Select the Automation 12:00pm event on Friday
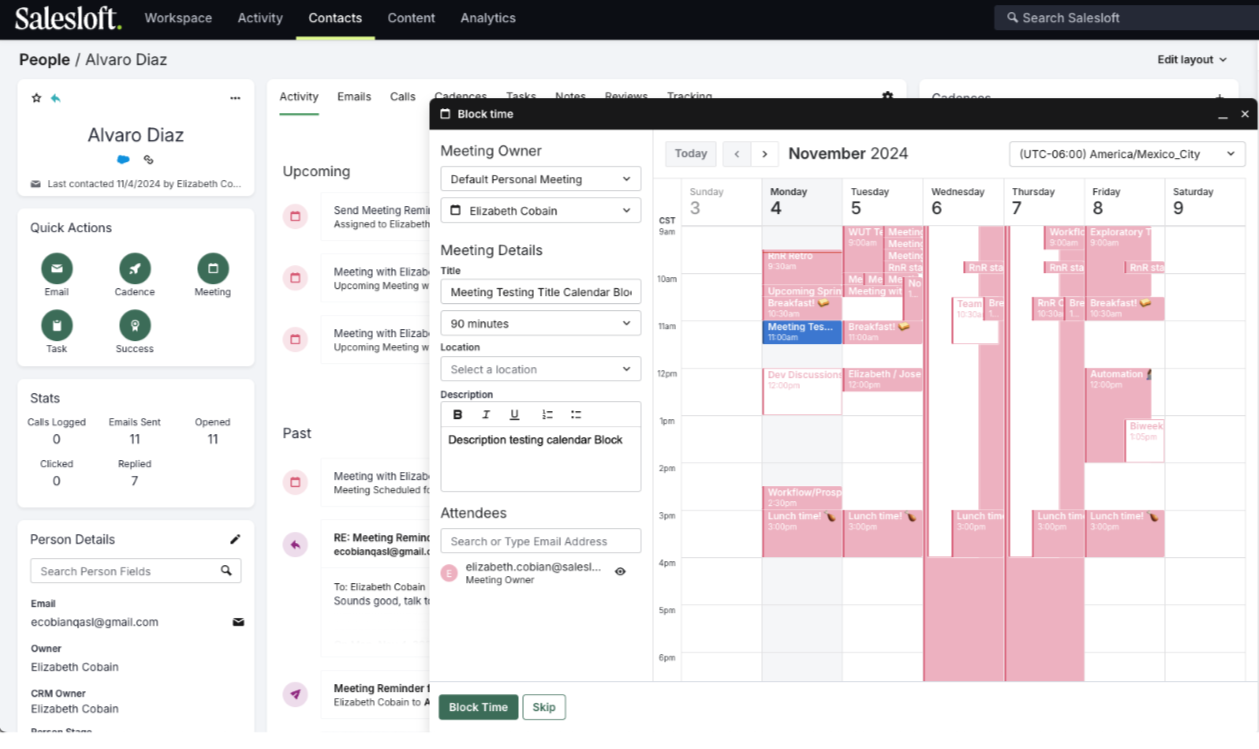The height and width of the screenshot is (749, 1259). coord(1118,393)
